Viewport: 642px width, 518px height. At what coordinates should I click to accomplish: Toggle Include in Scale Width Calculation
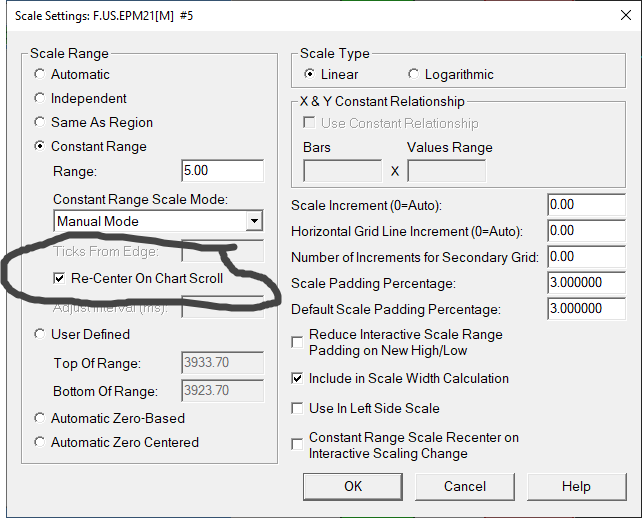tap(297, 379)
